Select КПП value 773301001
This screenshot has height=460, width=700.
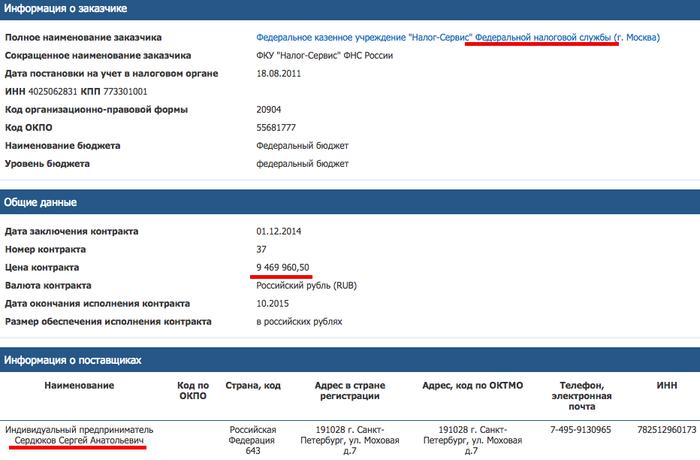click(x=125, y=92)
